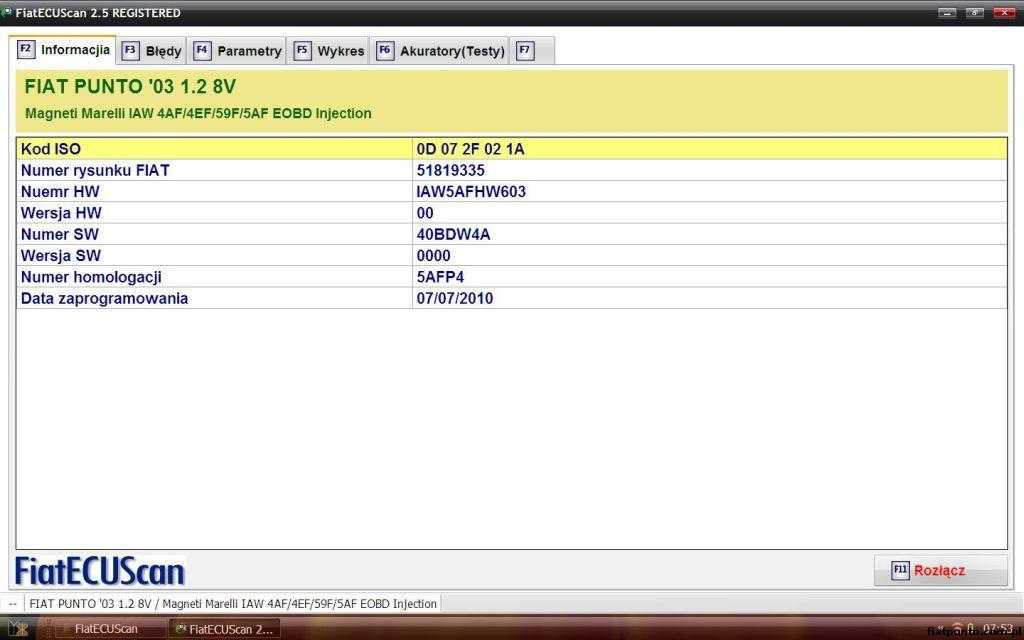Select the value IAW5AFHW603
Image resolution: width=1024 pixels, height=640 pixels.
coord(471,191)
